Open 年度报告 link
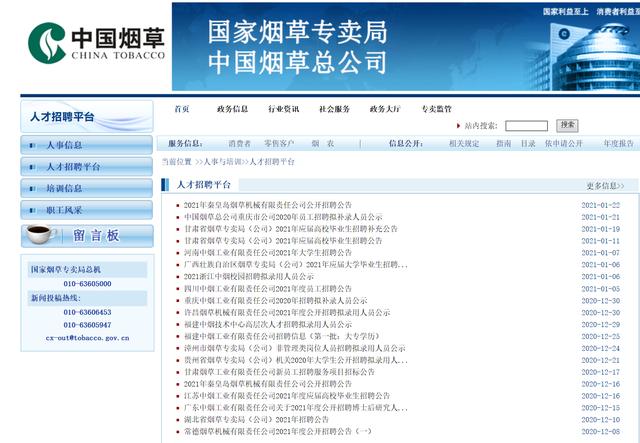 coord(618,143)
